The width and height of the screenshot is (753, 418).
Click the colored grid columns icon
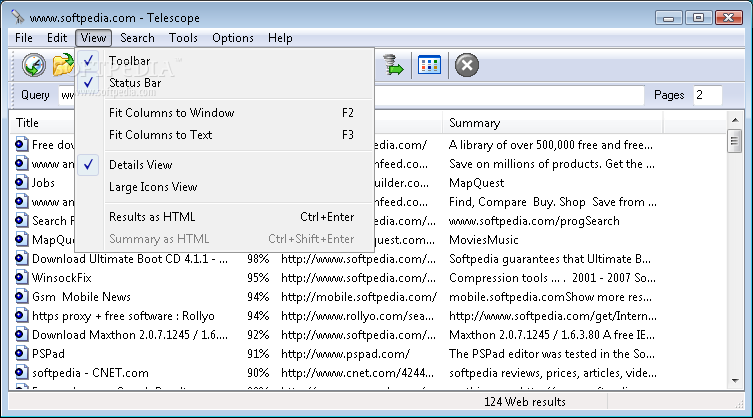tap(429, 65)
